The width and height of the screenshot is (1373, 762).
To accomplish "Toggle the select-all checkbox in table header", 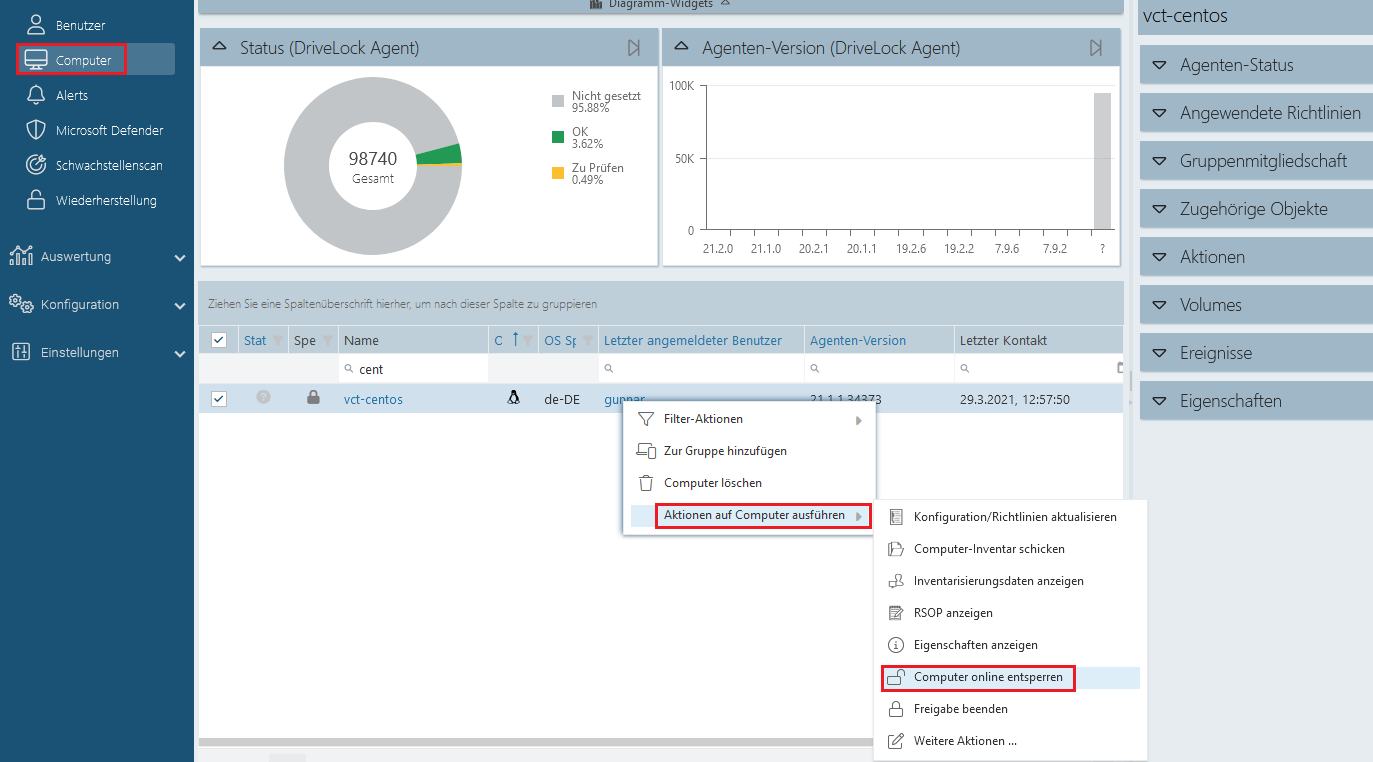I will click(219, 340).
